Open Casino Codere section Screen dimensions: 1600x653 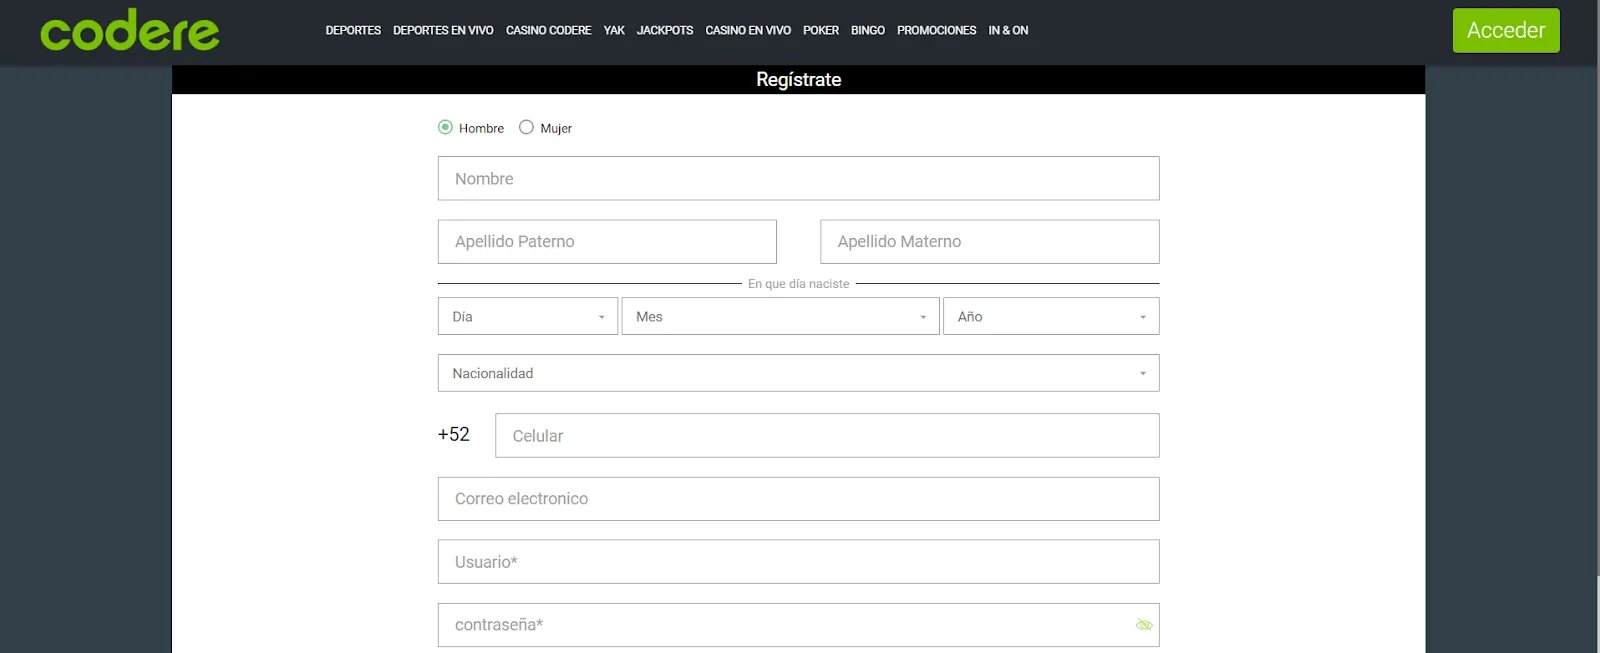(x=548, y=30)
